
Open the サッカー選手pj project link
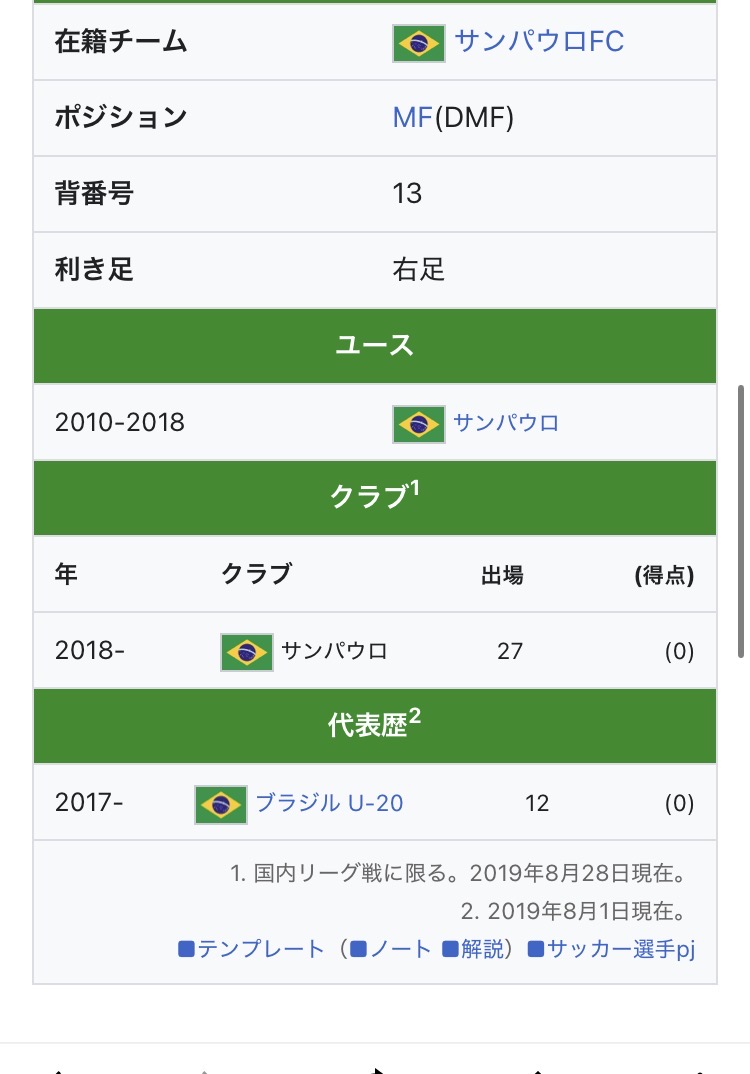[621, 949]
